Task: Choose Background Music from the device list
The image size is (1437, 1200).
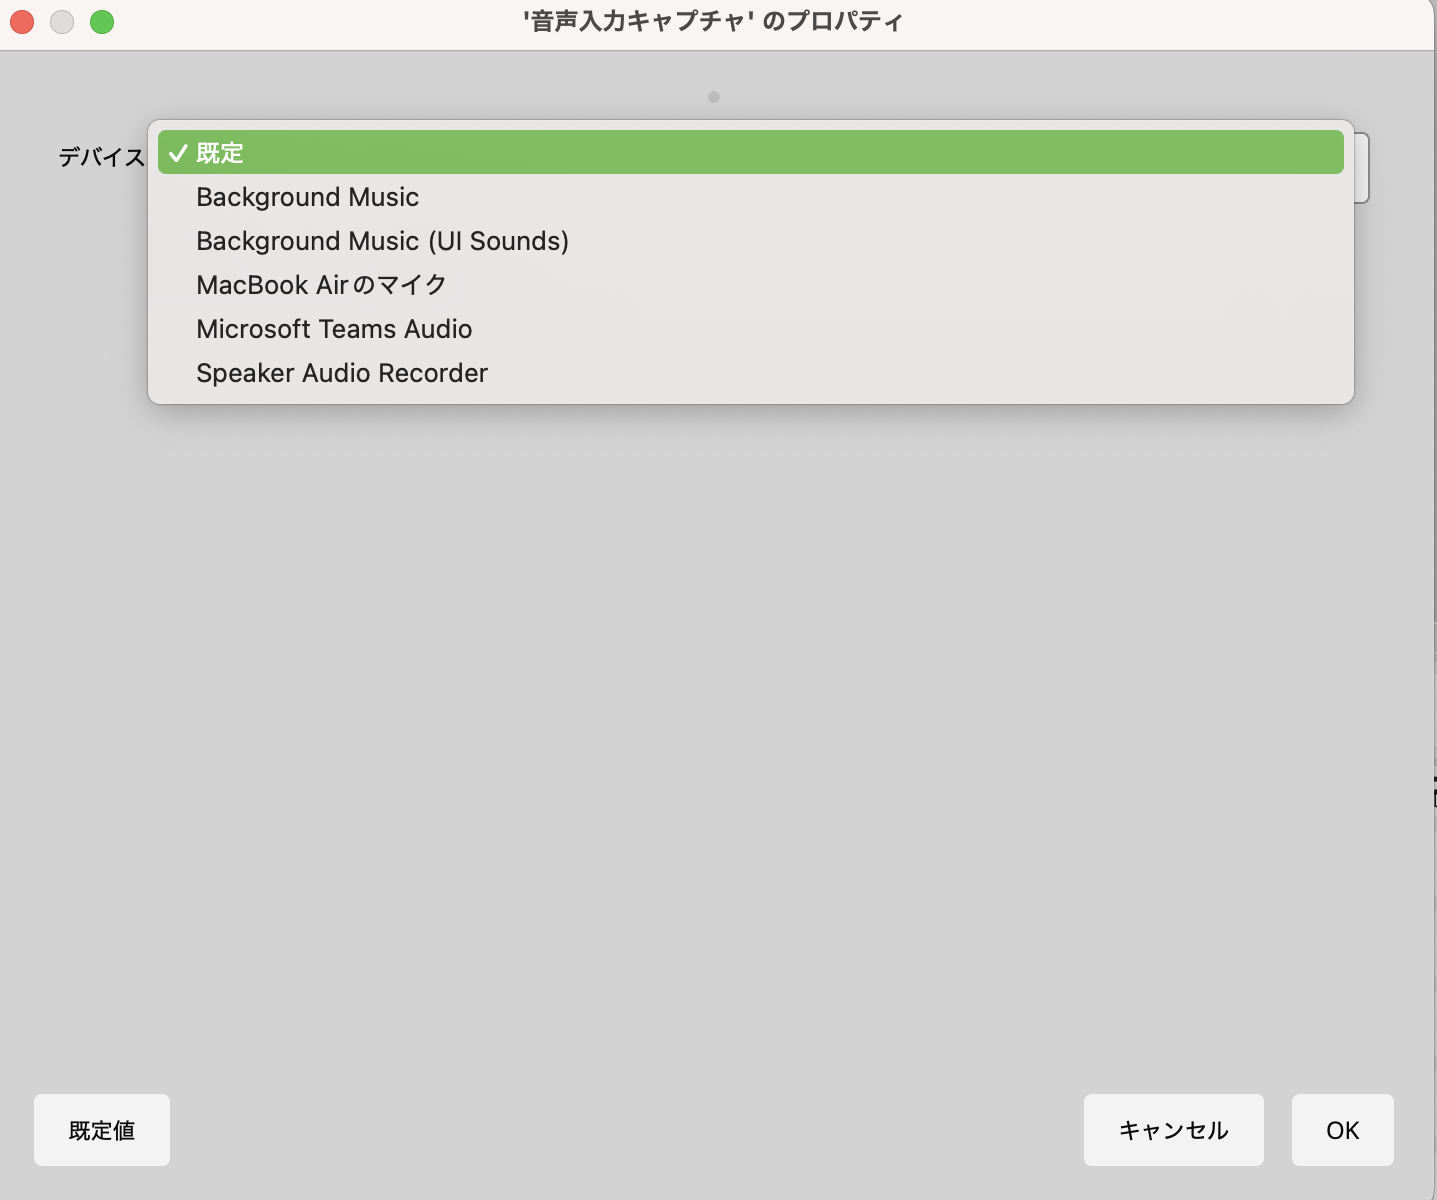Action: pos(307,197)
